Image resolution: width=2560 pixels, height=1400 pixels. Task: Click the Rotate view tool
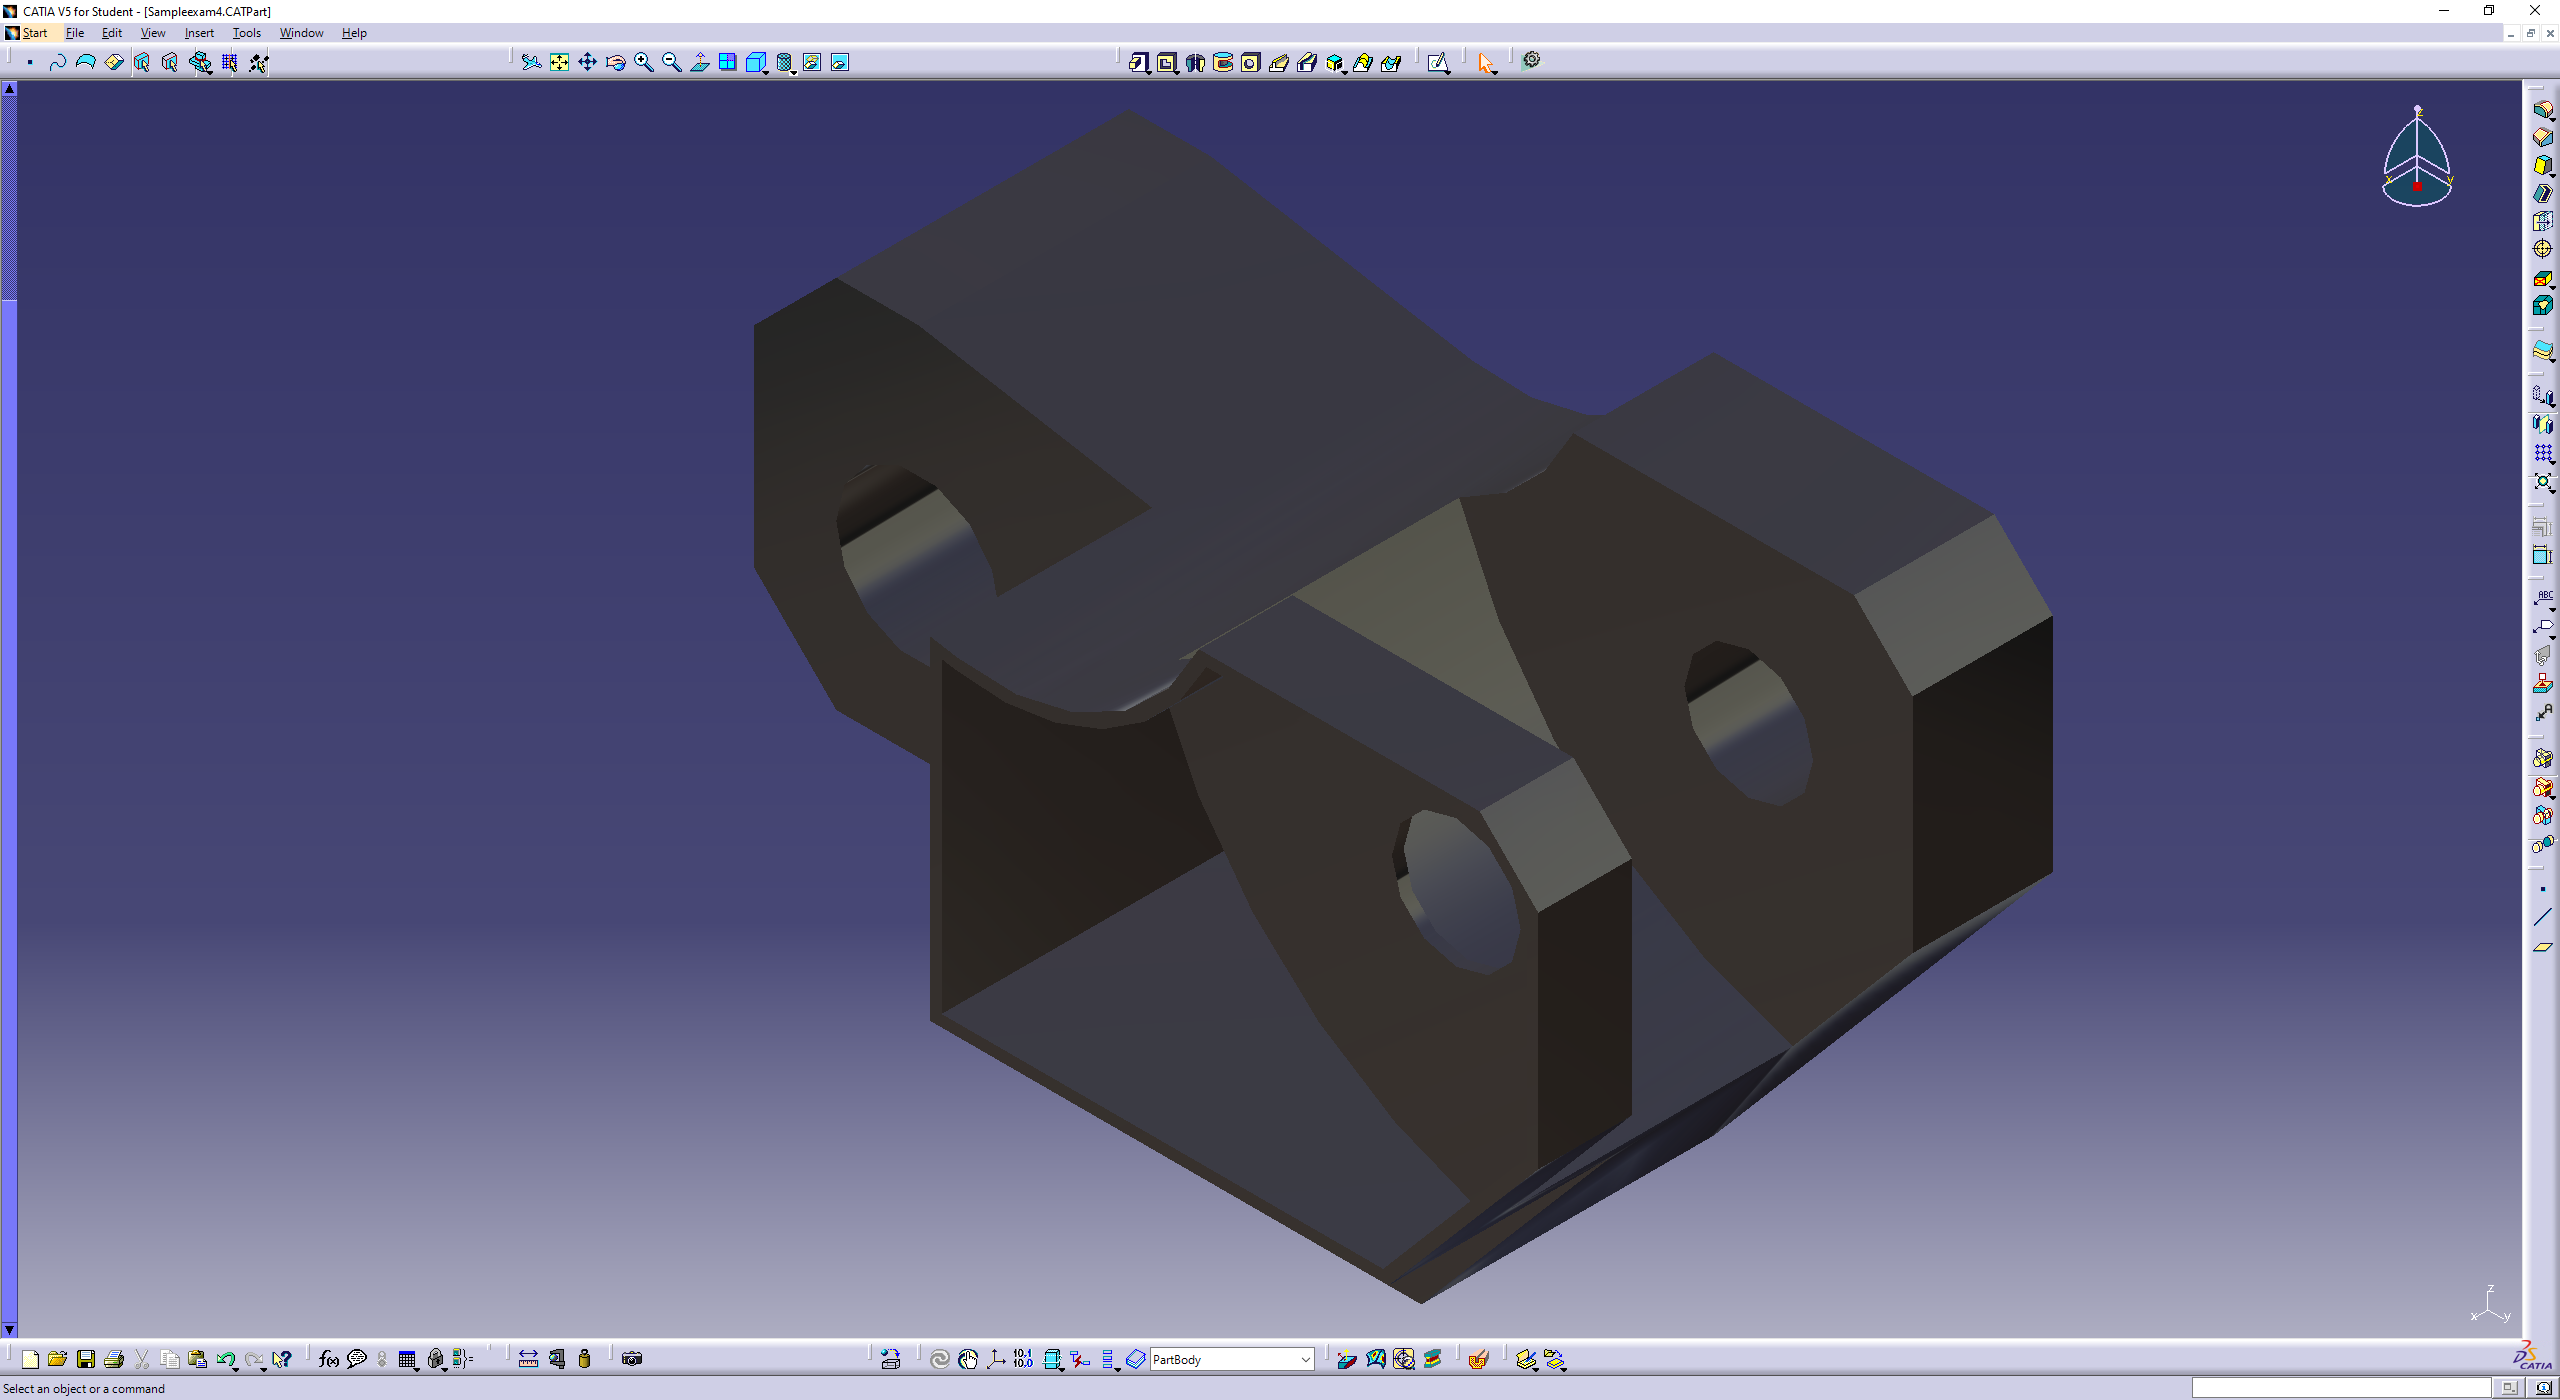point(615,63)
